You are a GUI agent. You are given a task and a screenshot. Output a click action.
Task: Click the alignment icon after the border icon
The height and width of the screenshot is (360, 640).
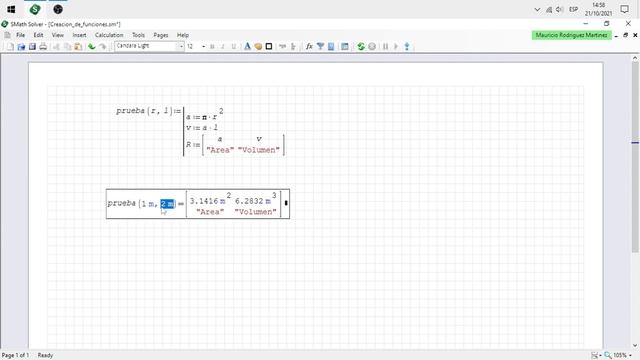(282, 47)
